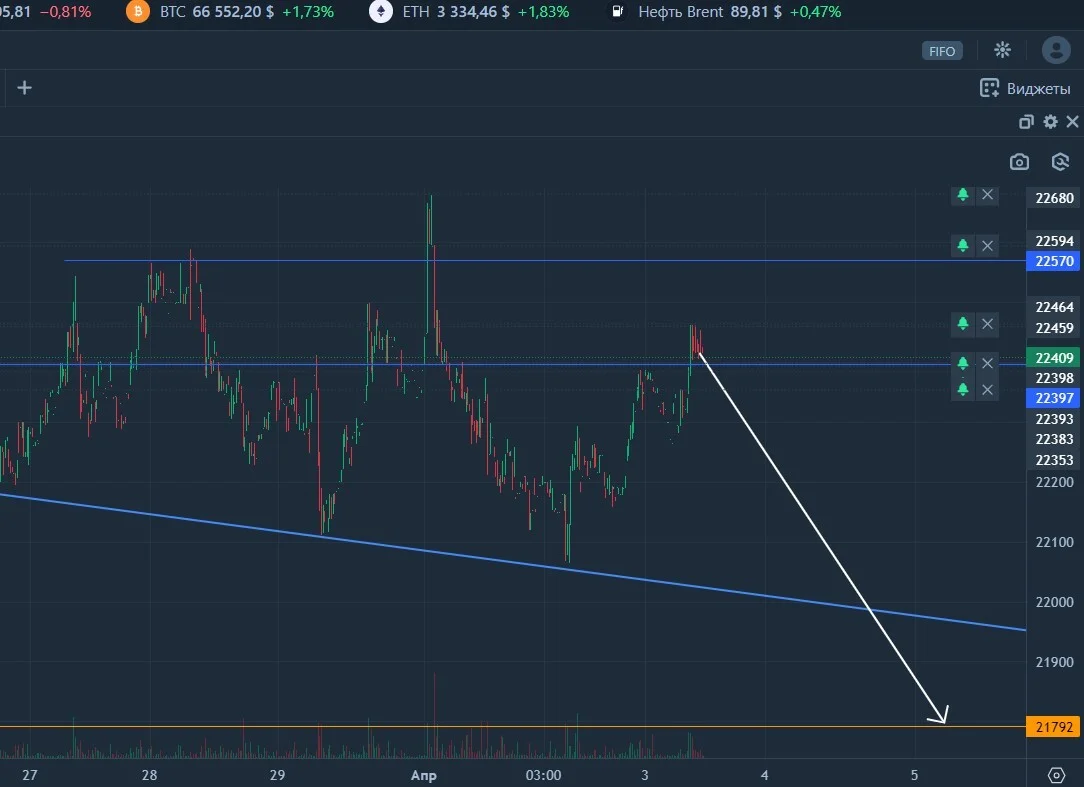Toggle alert bell at the 22680 level
The height and width of the screenshot is (787, 1084).
(x=962, y=195)
